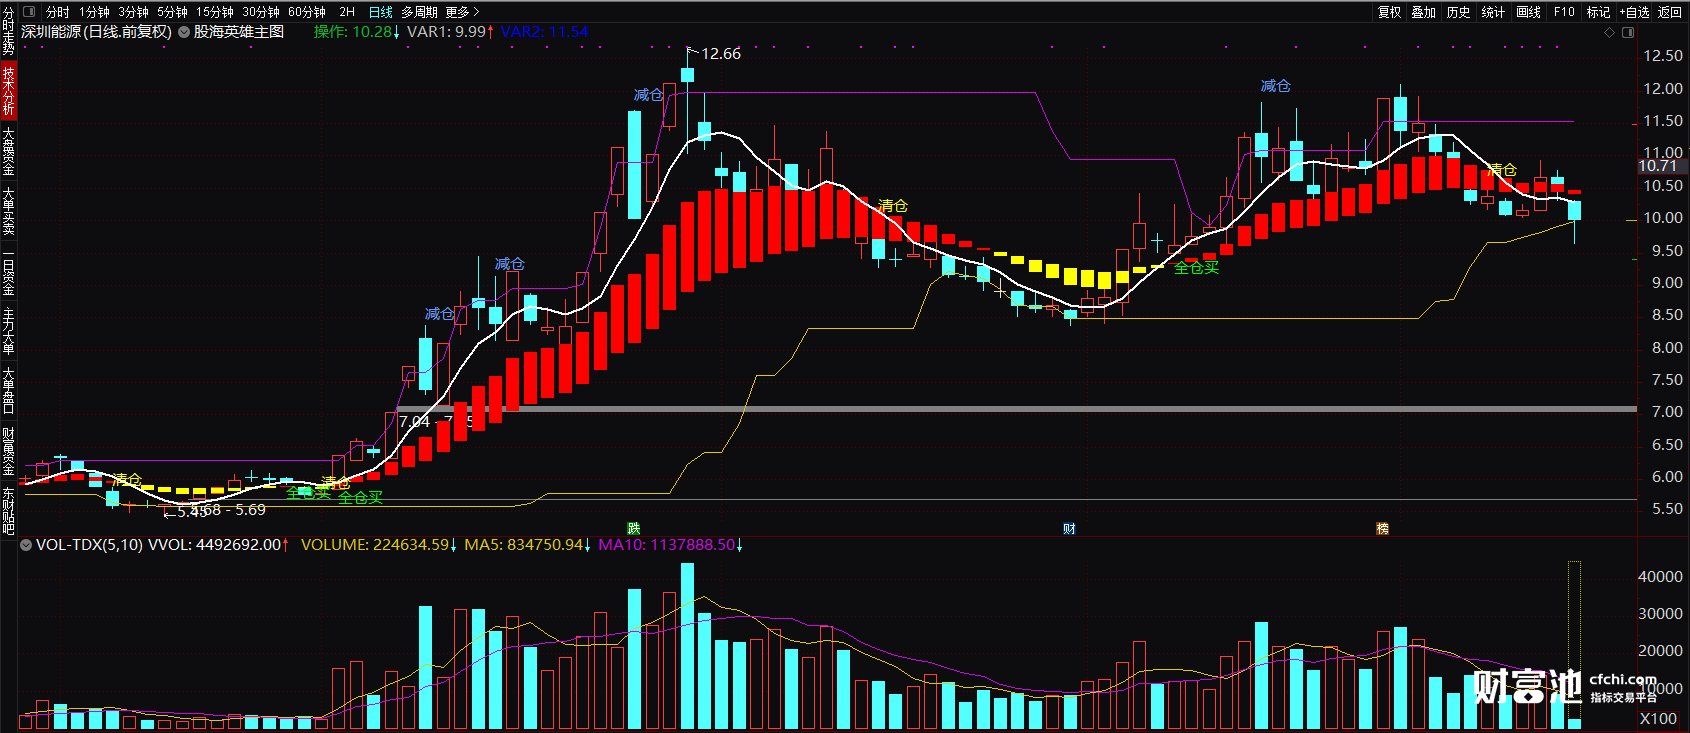Click the 全仓买 signal near price 9.00
1690x733 pixels.
(1196, 267)
